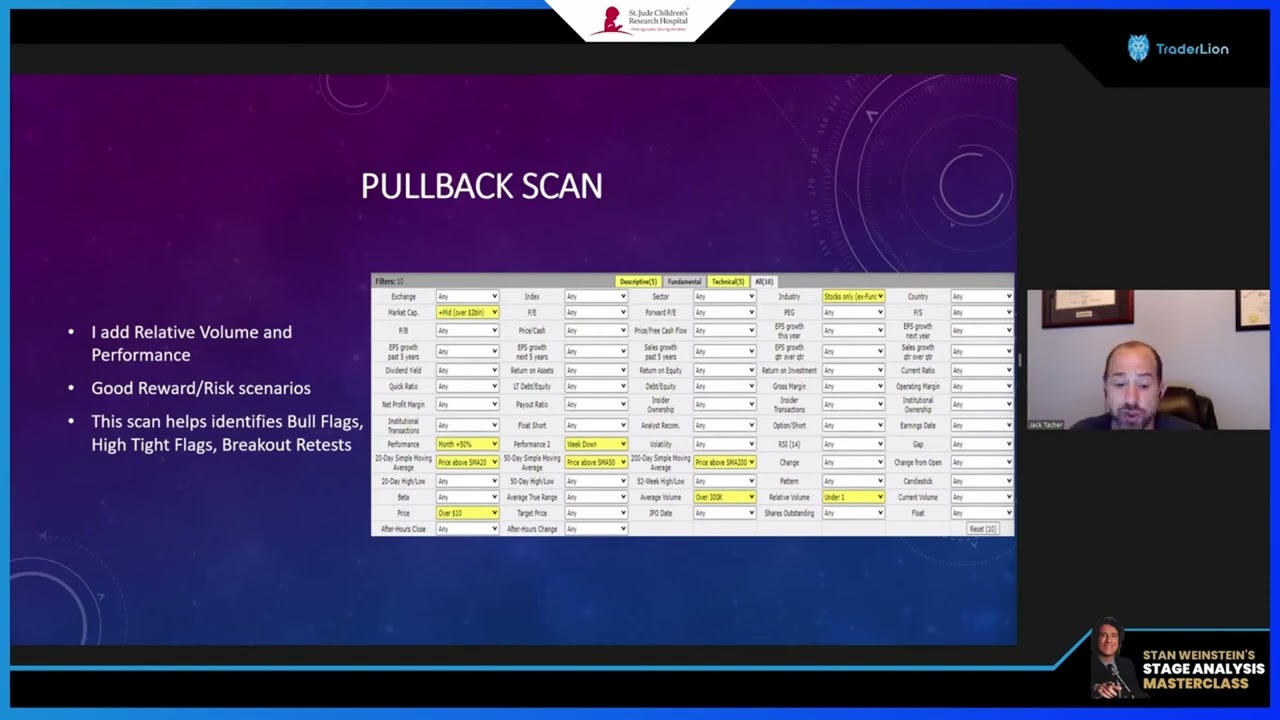Open the Average Volume dropdown showing Over 300K
The width and height of the screenshot is (1280, 720).
click(725, 497)
